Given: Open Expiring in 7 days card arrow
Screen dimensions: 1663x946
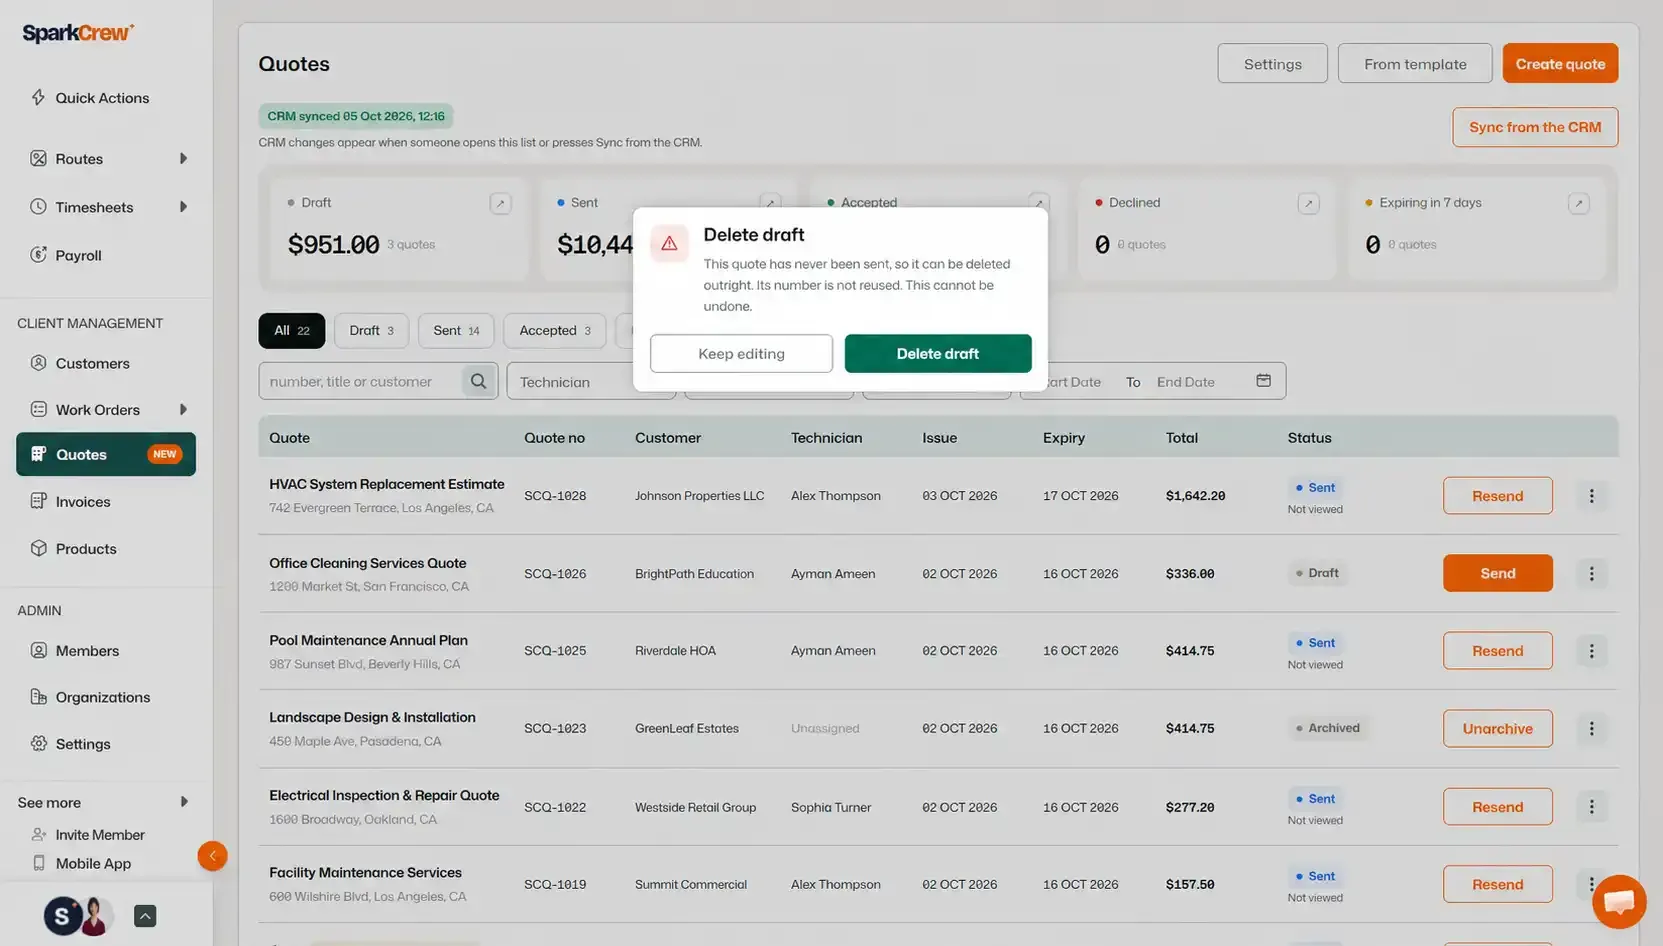Looking at the screenshot, I should coord(1578,203).
